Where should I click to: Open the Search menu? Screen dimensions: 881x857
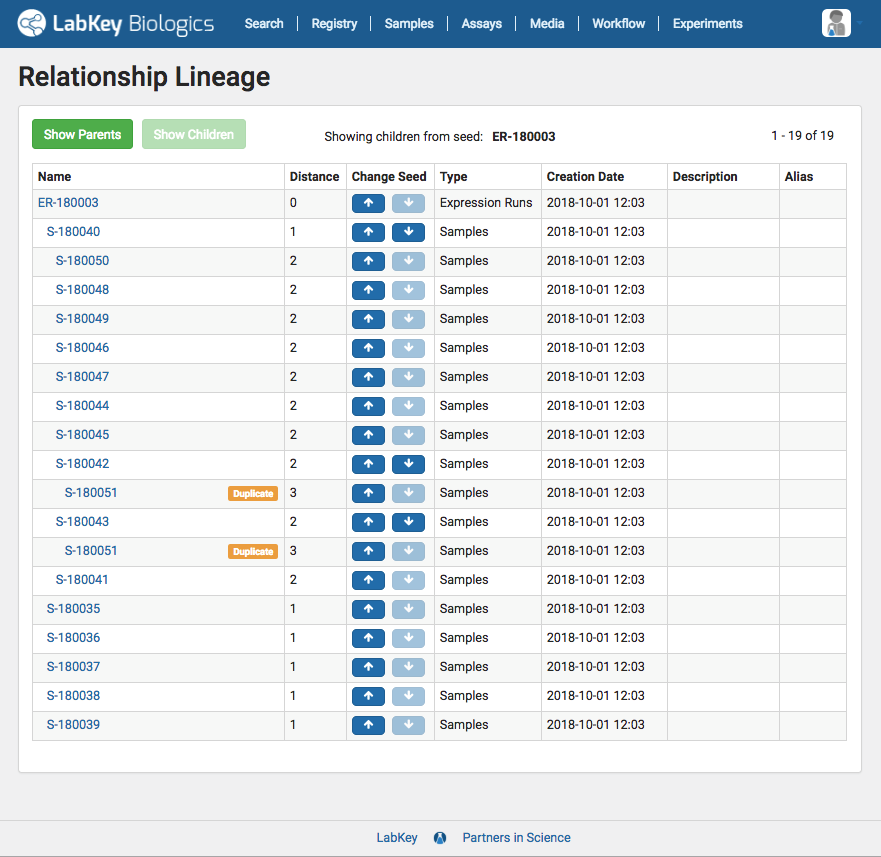click(x=264, y=24)
